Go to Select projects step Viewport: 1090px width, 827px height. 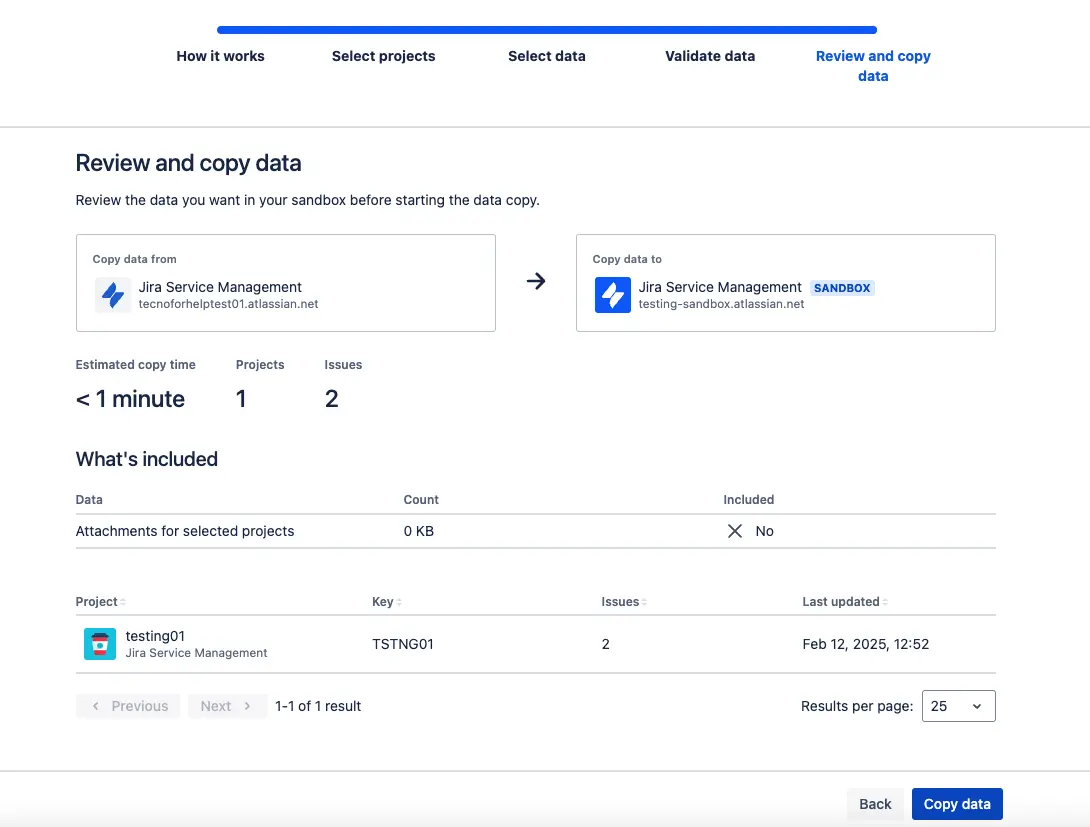(384, 56)
